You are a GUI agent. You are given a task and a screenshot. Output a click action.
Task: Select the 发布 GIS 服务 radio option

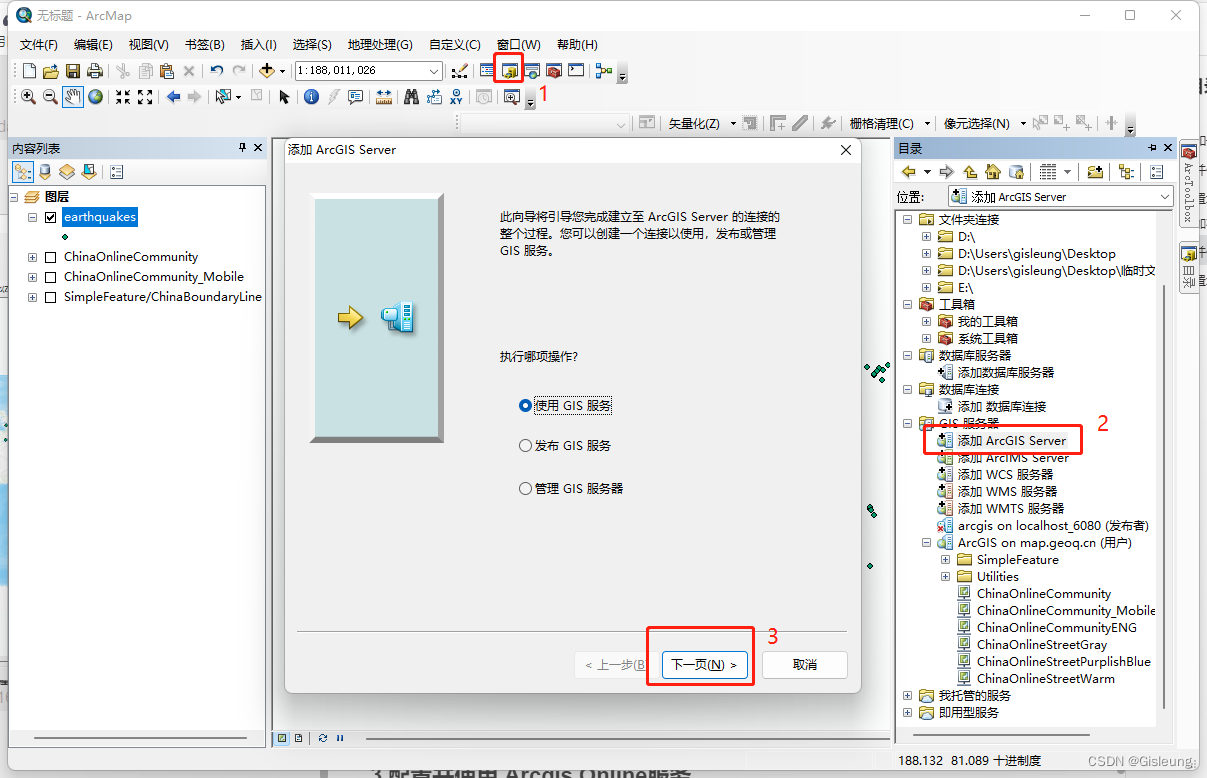click(x=525, y=446)
